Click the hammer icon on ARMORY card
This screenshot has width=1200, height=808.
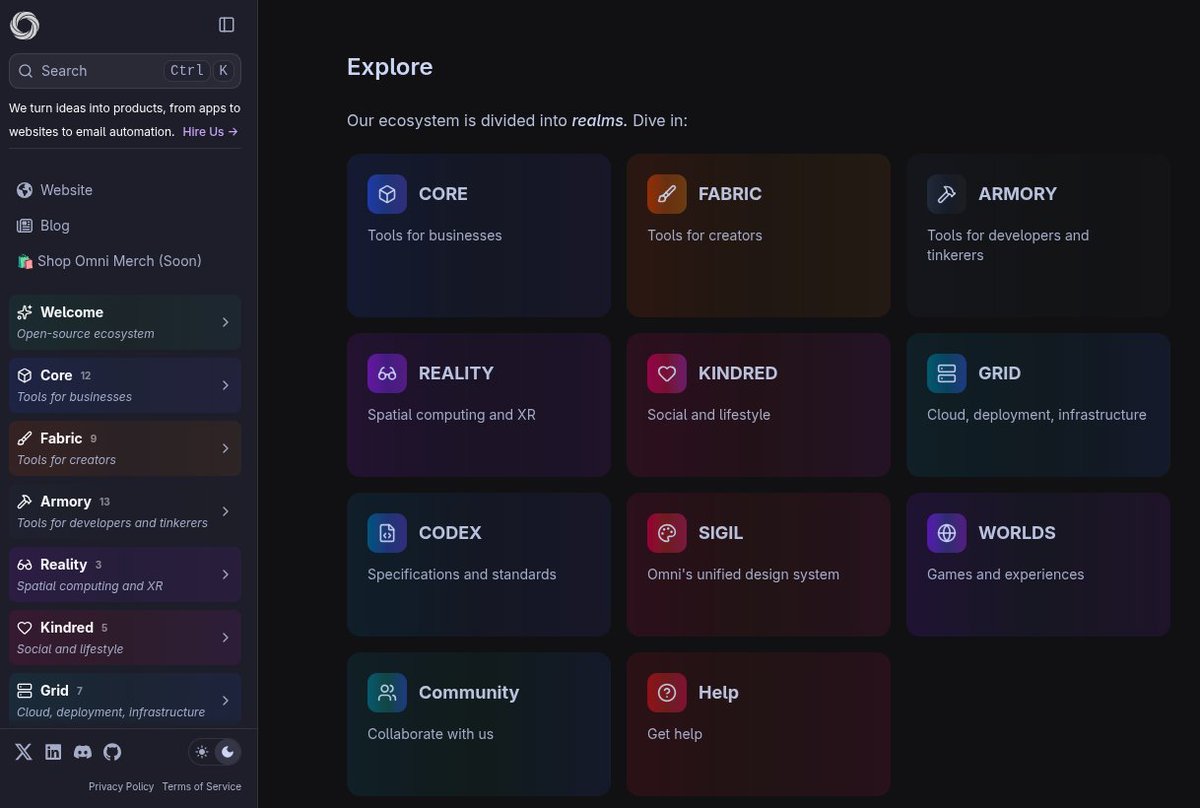point(947,194)
